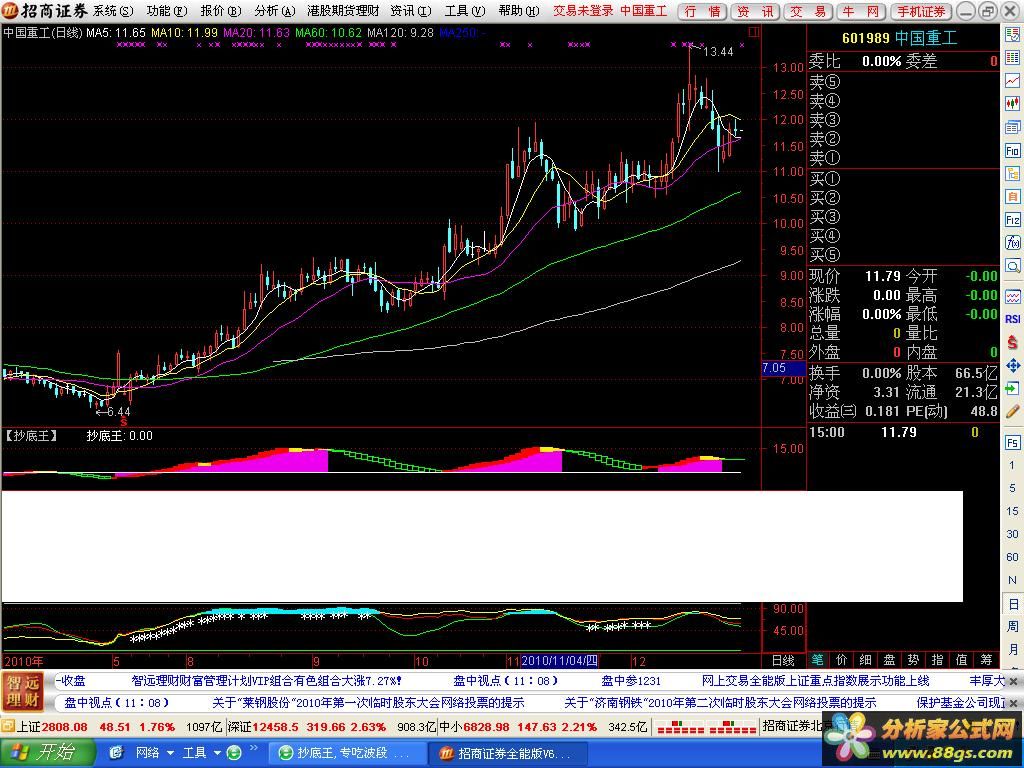Open news link about VIP组合有色组合大涨7.27%
The height and width of the screenshot is (768, 1024).
[x=266, y=680]
